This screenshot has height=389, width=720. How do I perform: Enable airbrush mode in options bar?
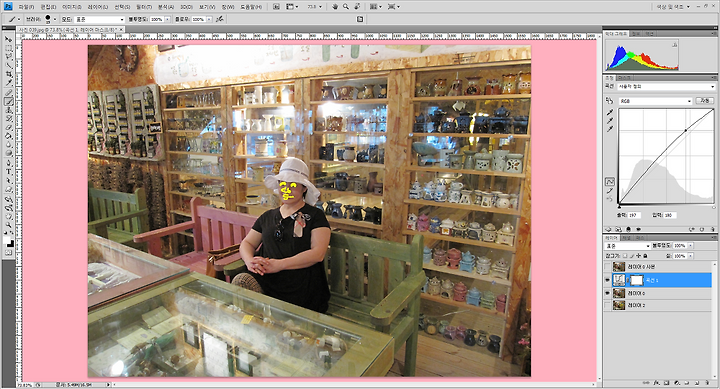pos(219,19)
